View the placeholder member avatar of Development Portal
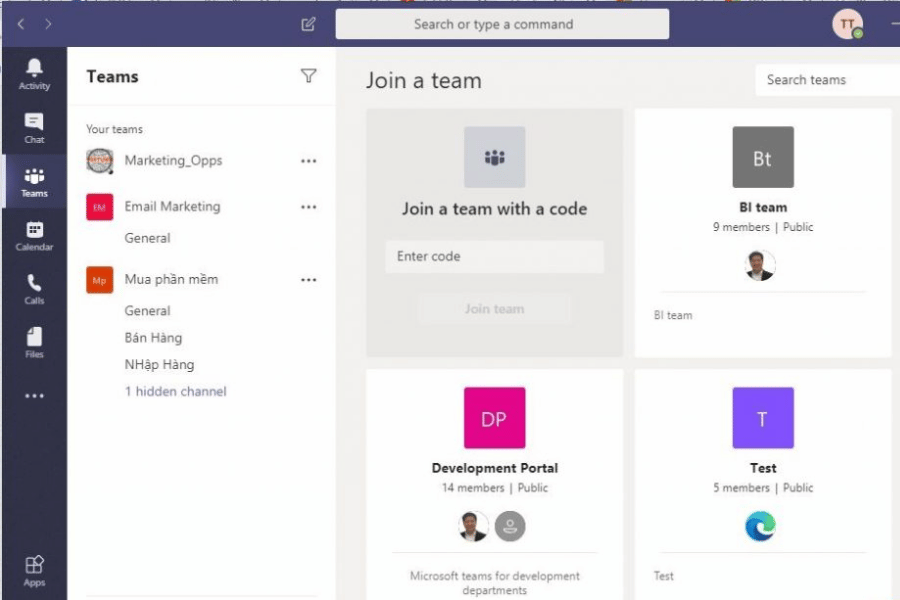Image resolution: width=900 pixels, height=600 pixels. pos(510,526)
